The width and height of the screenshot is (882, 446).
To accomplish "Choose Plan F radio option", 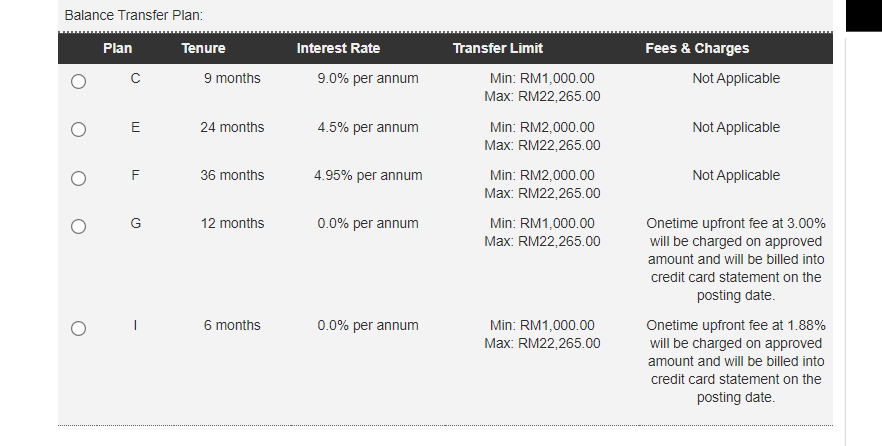I will pos(78,178).
